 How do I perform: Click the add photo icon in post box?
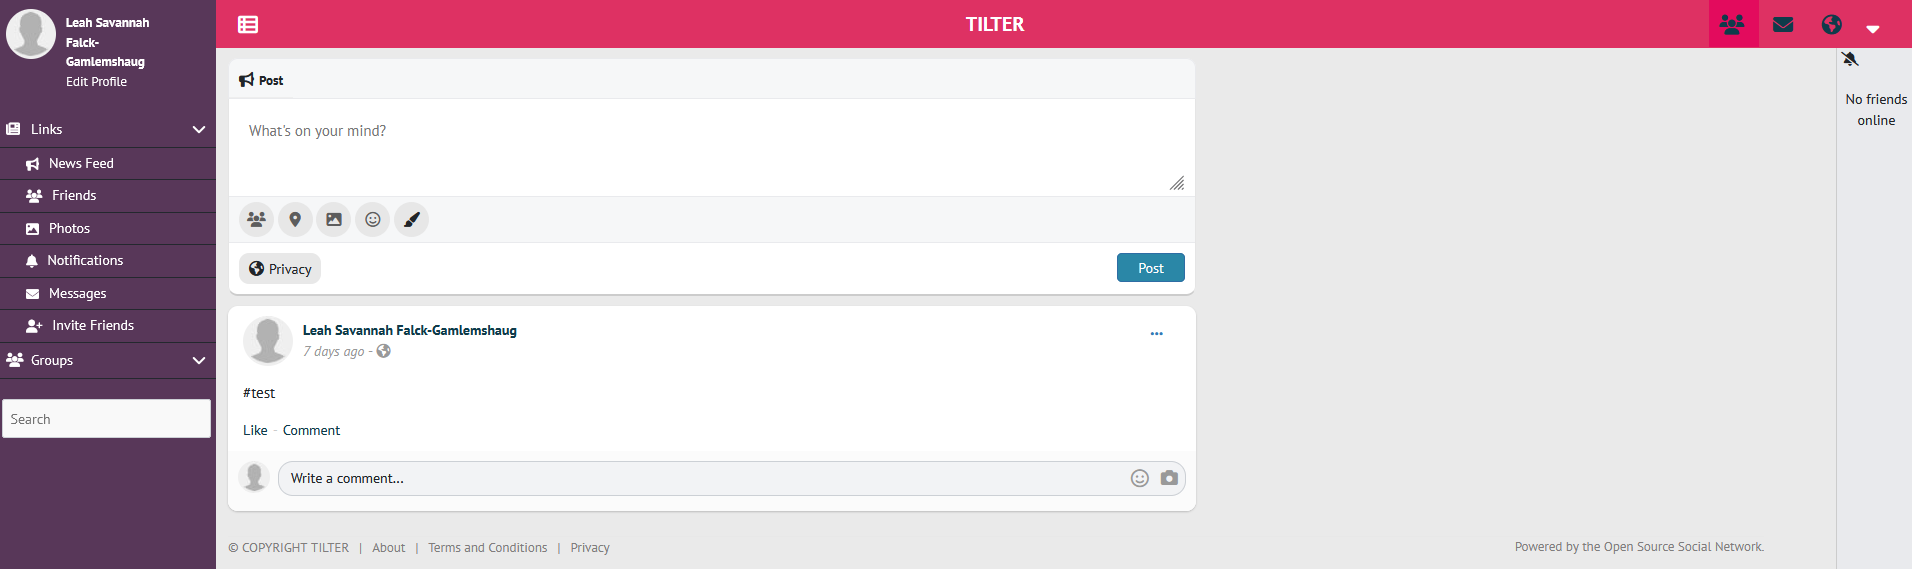pos(334,220)
